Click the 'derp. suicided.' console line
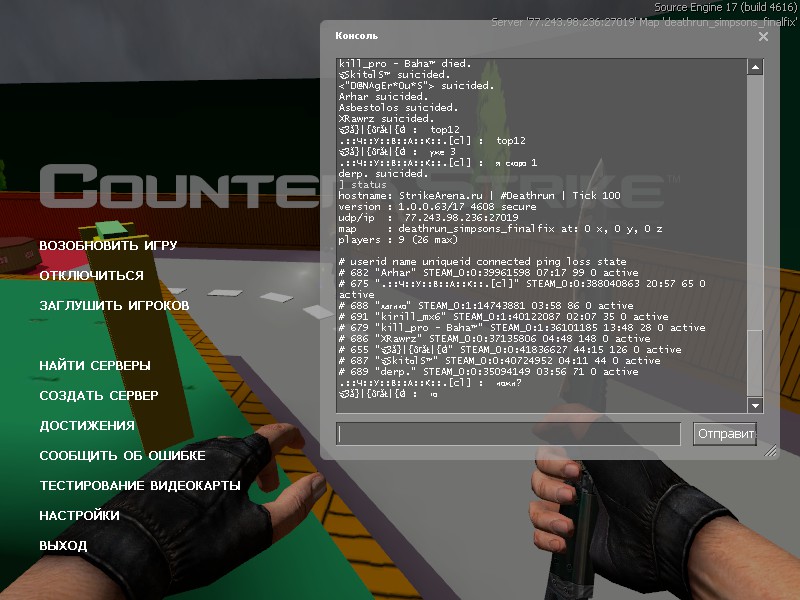This screenshot has width=800, height=600. tap(383, 173)
